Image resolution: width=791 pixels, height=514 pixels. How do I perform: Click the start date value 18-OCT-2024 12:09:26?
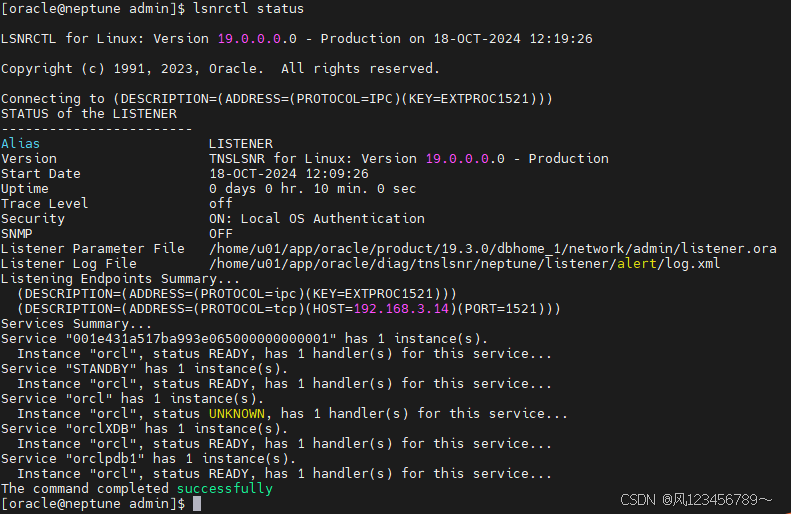coord(288,174)
